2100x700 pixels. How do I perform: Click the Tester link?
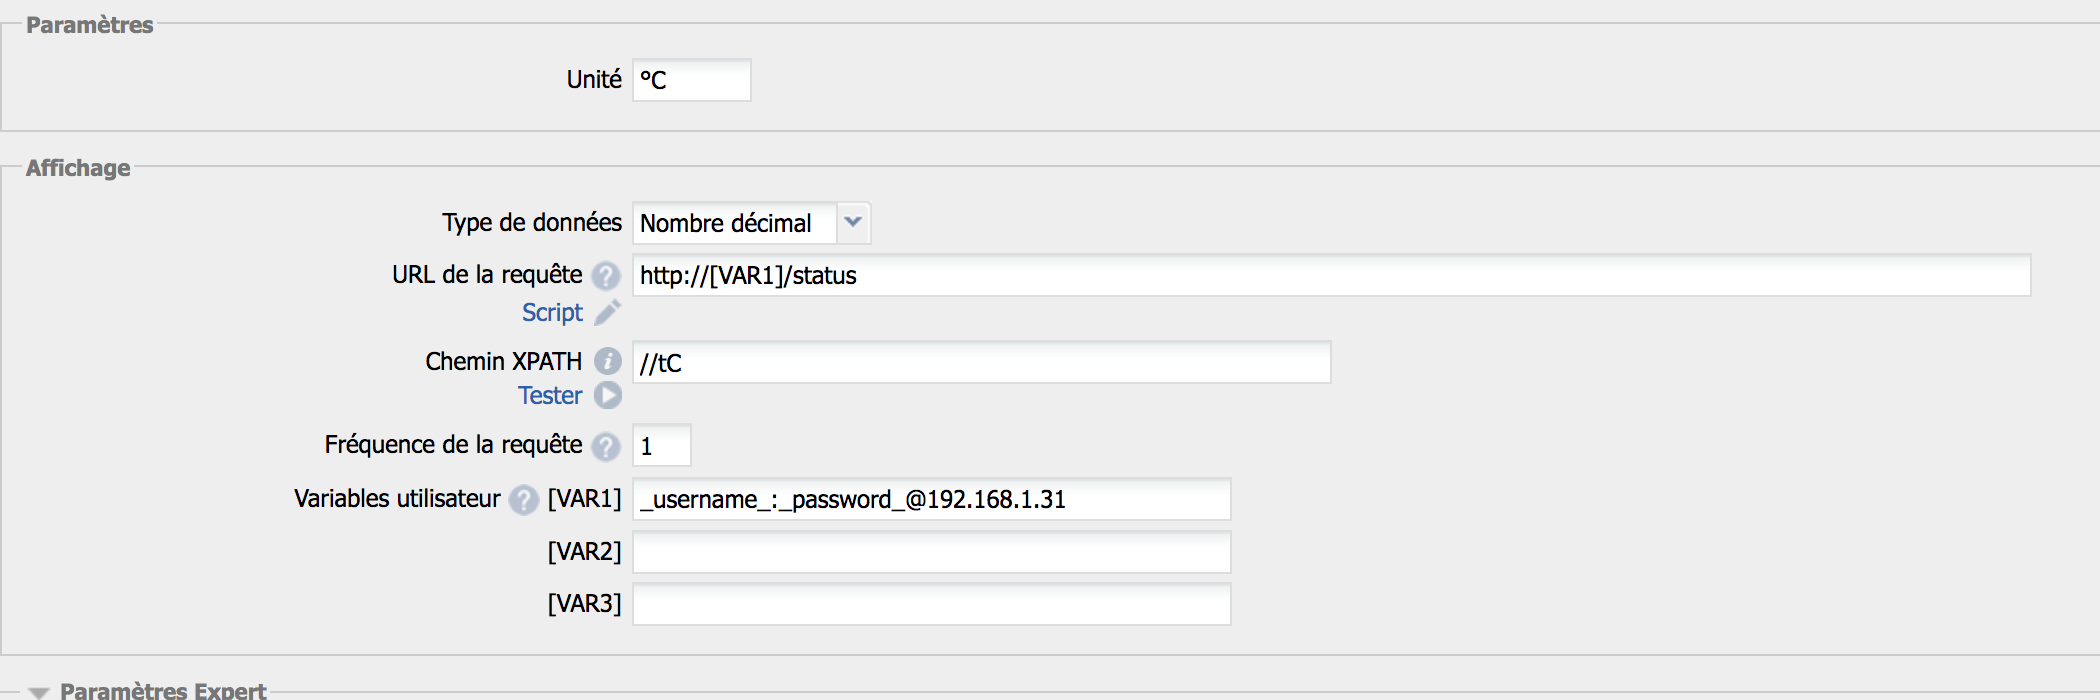[x=550, y=396]
